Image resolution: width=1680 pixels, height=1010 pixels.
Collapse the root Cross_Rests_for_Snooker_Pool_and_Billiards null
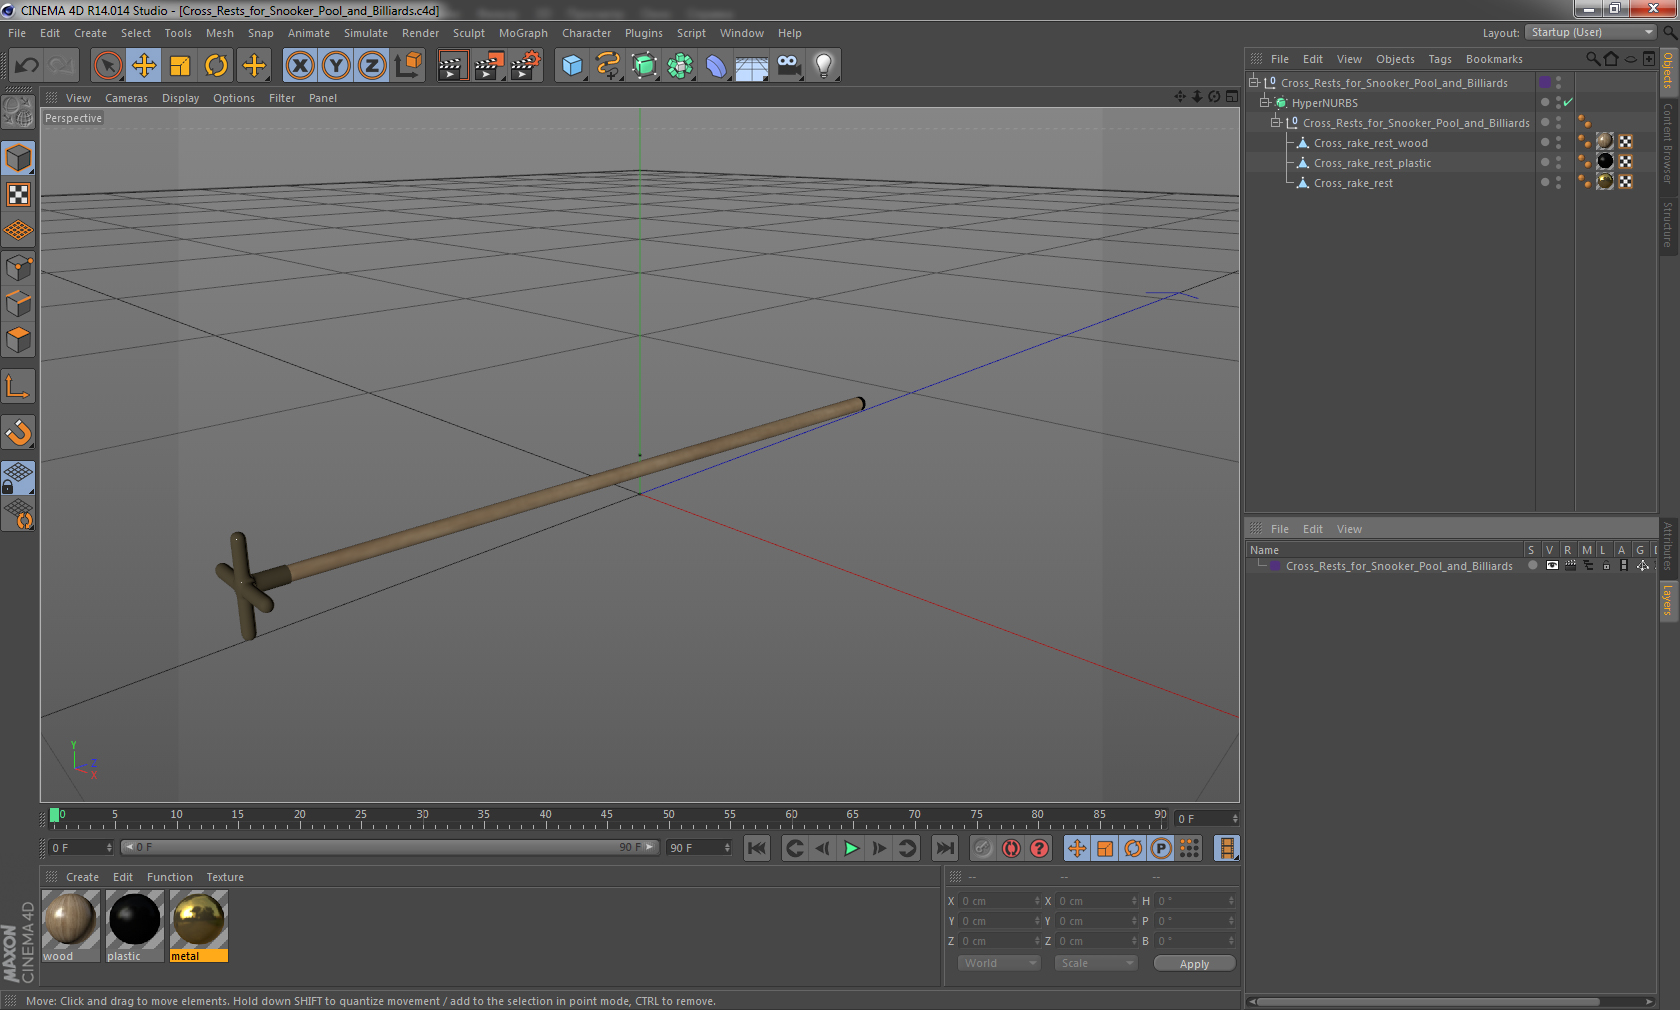pos(1254,82)
